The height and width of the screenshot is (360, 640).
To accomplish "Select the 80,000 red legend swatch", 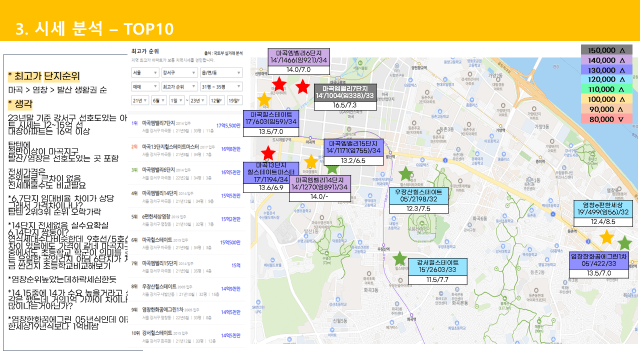I will pos(607,119).
